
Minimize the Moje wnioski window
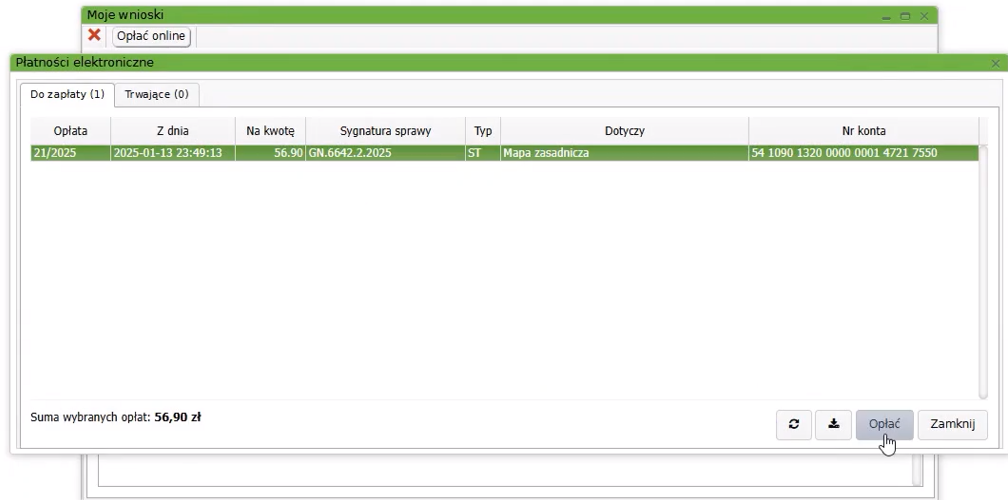coord(886,16)
